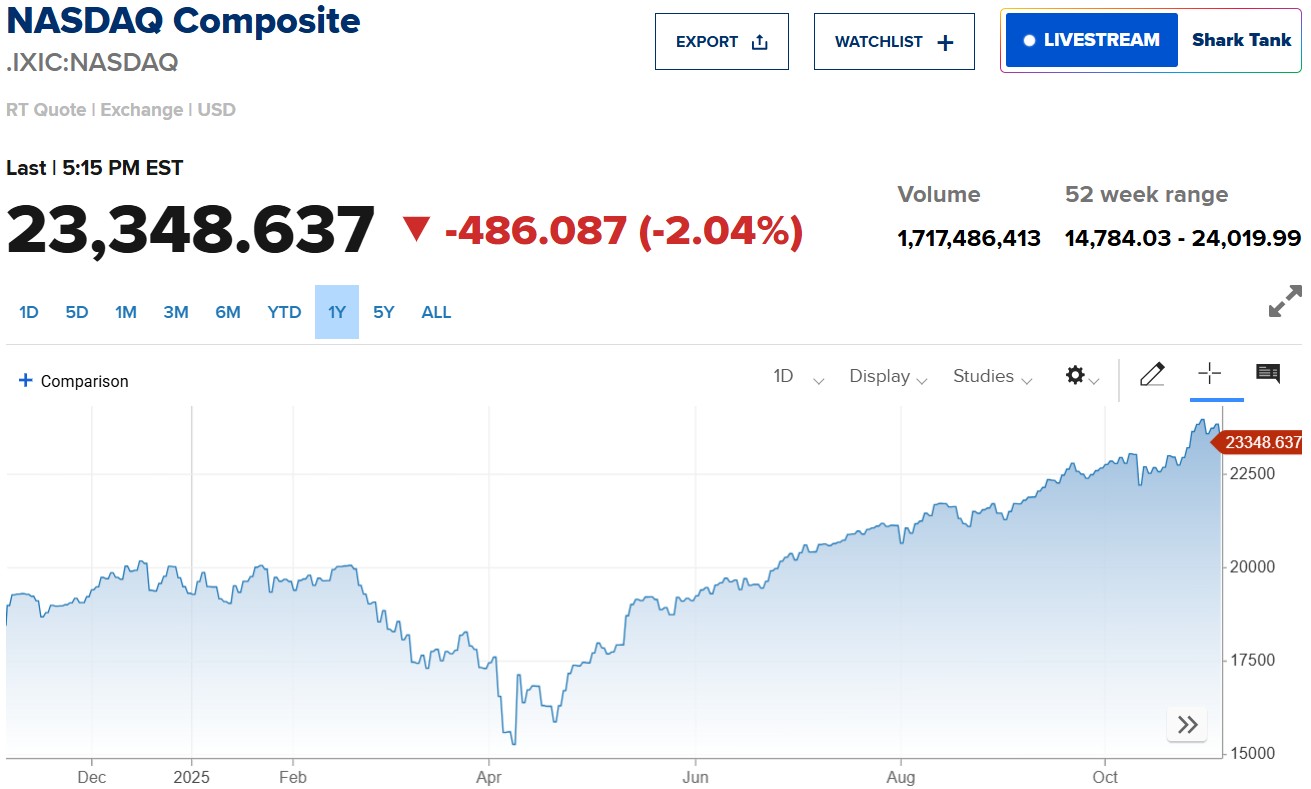The image size is (1311, 789).
Task: Select the YTD range tab
Action: 284,312
